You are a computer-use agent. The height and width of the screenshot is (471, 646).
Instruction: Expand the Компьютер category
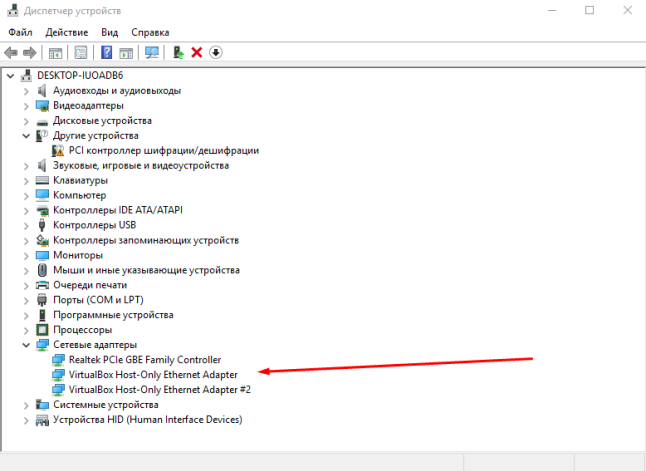tap(26, 196)
